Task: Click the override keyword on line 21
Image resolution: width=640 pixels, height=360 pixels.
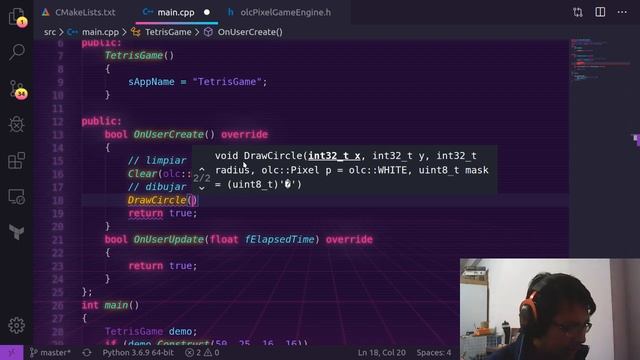Action: click(349, 239)
